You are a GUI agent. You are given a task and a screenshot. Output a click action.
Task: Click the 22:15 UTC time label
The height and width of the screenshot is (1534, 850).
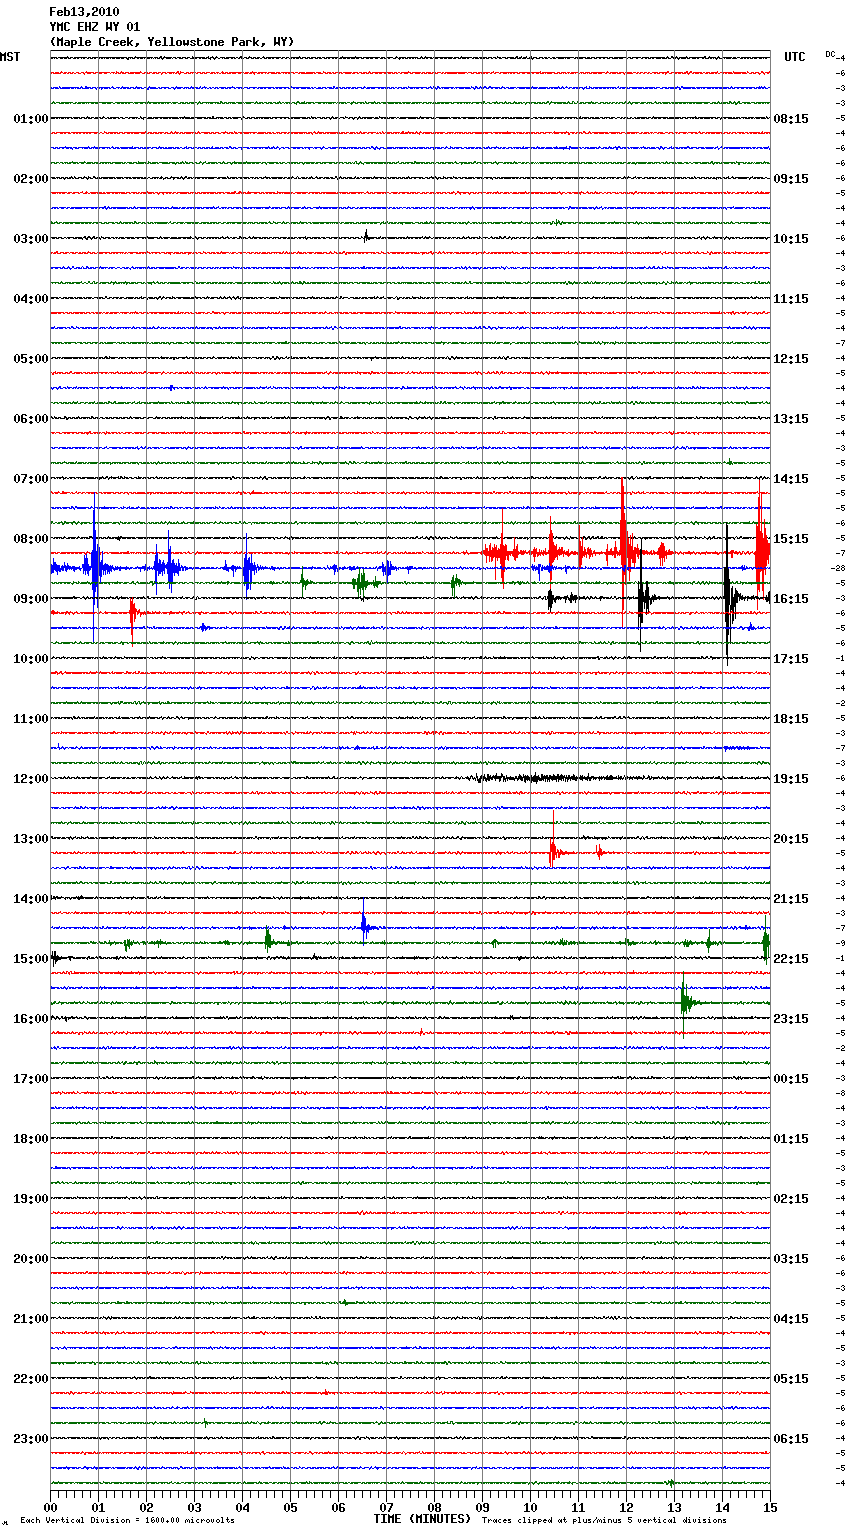coord(791,959)
